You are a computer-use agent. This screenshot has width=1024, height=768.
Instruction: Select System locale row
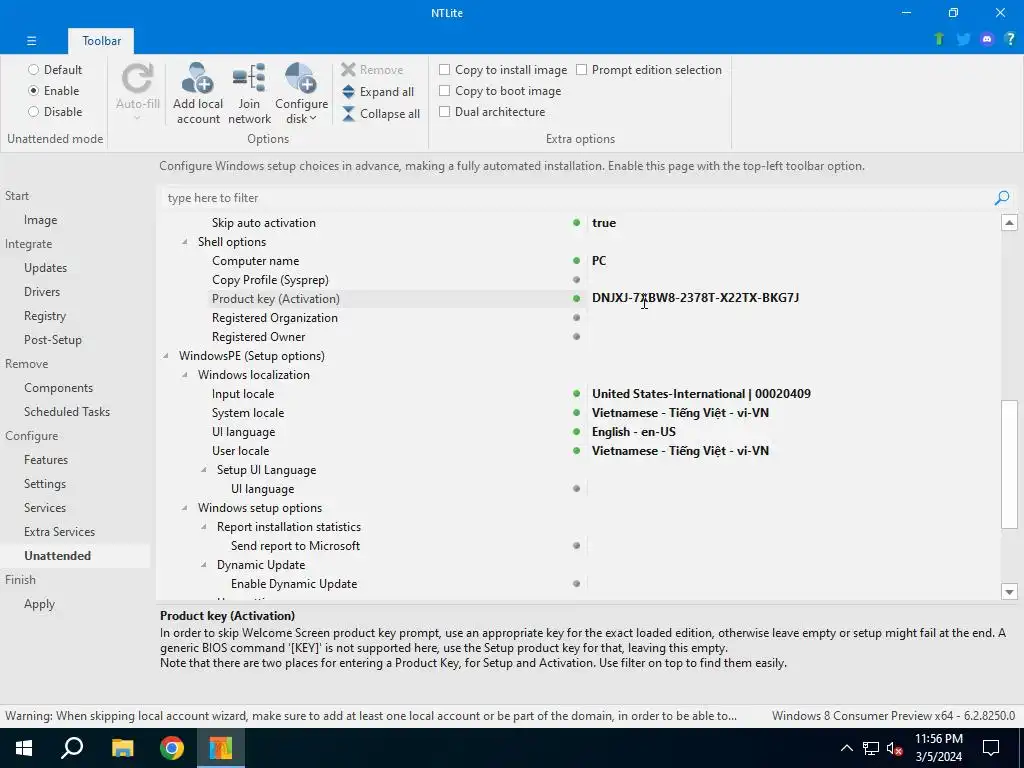(578, 413)
